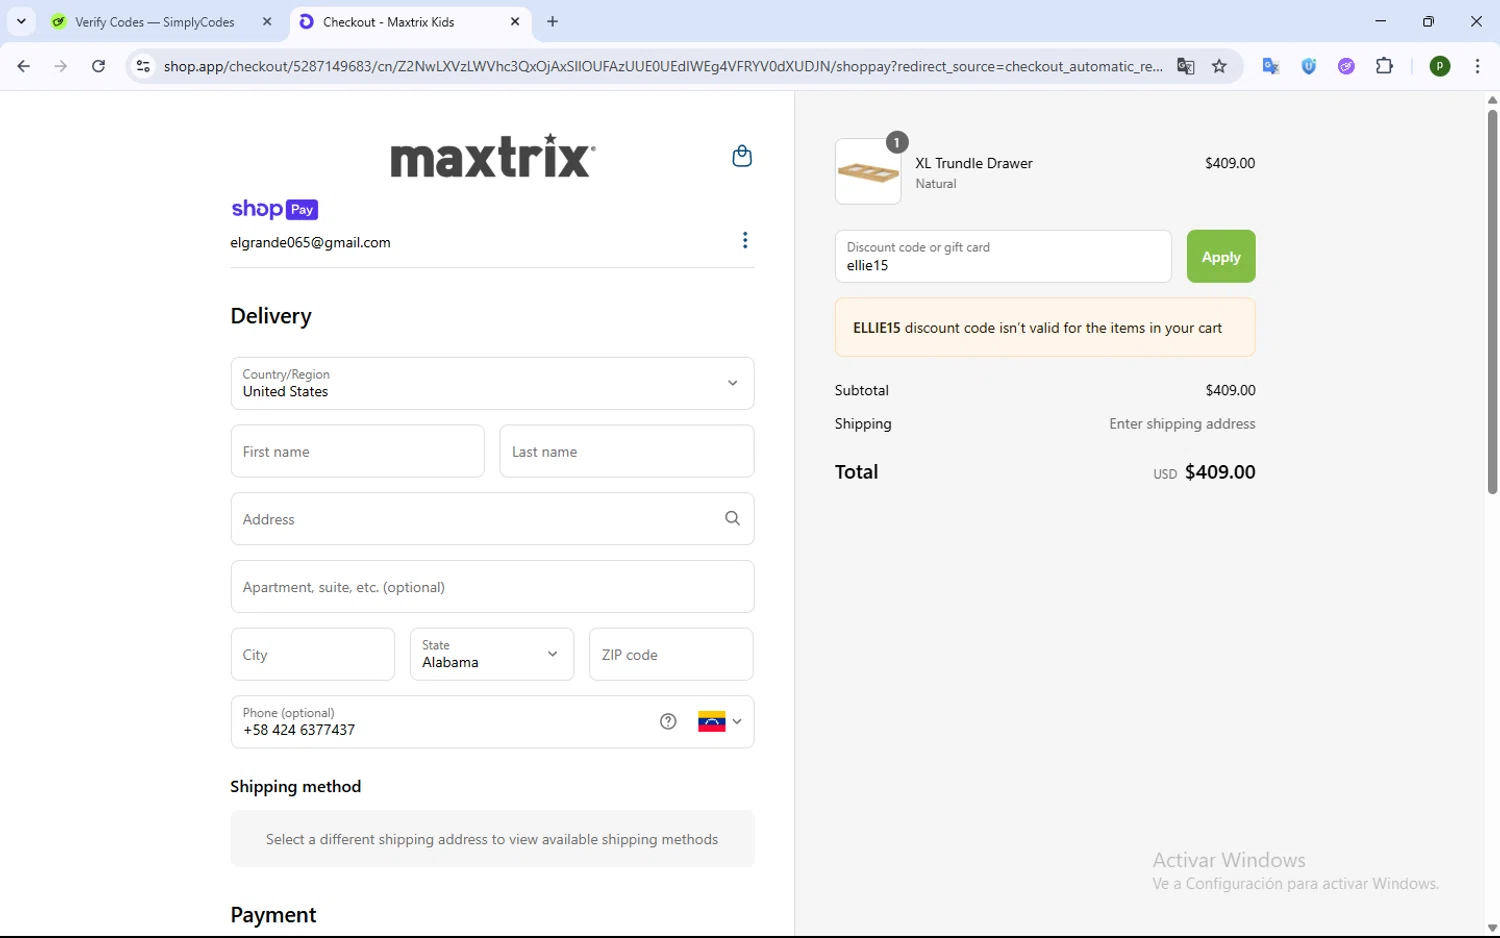
Task: Apply the discount code
Action: click(x=1221, y=256)
